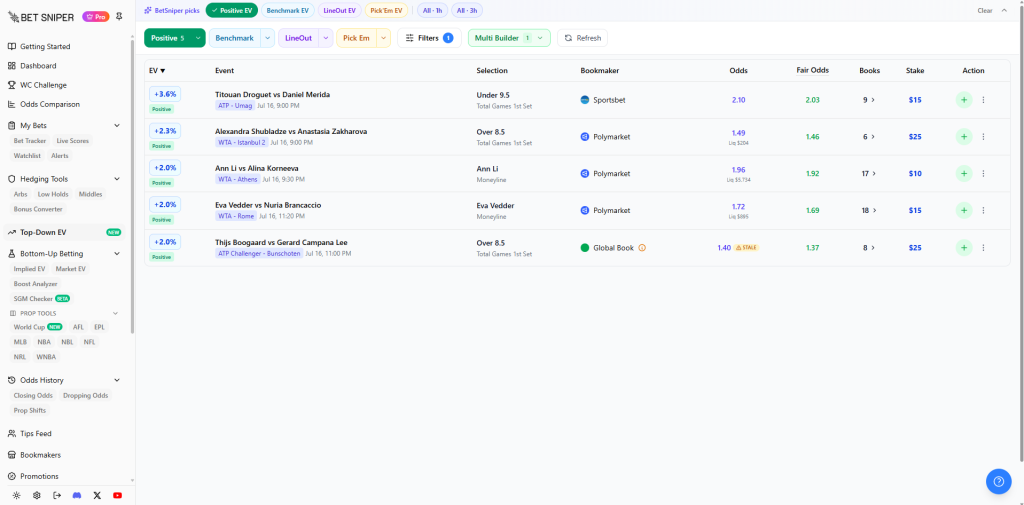
Task: Click the STALE warning badge on the 1.40 odds
Action: click(746, 248)
